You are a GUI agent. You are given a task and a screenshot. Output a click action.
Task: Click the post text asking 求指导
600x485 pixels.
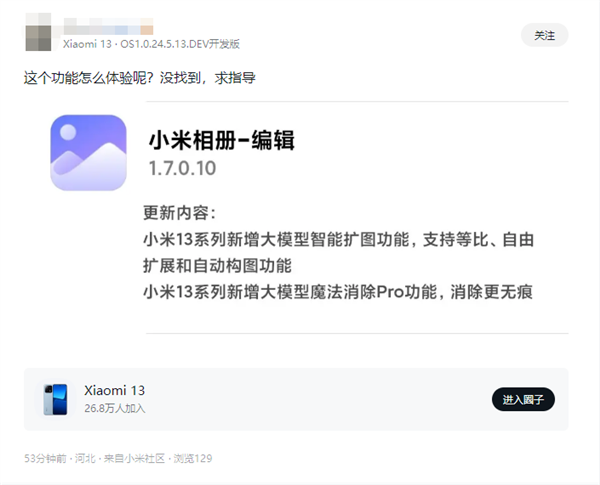point(139,77)
